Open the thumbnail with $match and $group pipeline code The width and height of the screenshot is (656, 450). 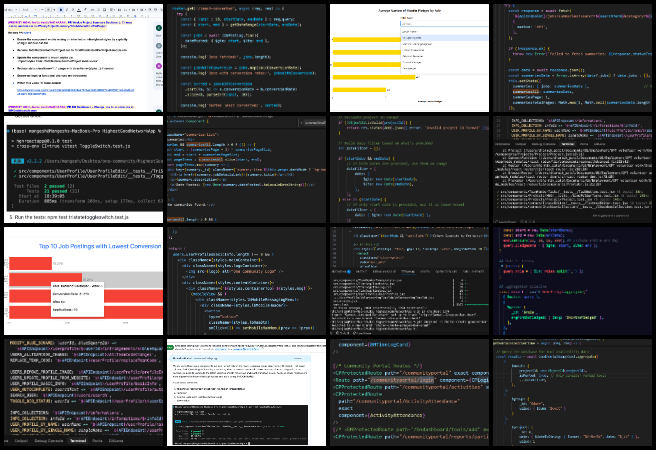572,392
